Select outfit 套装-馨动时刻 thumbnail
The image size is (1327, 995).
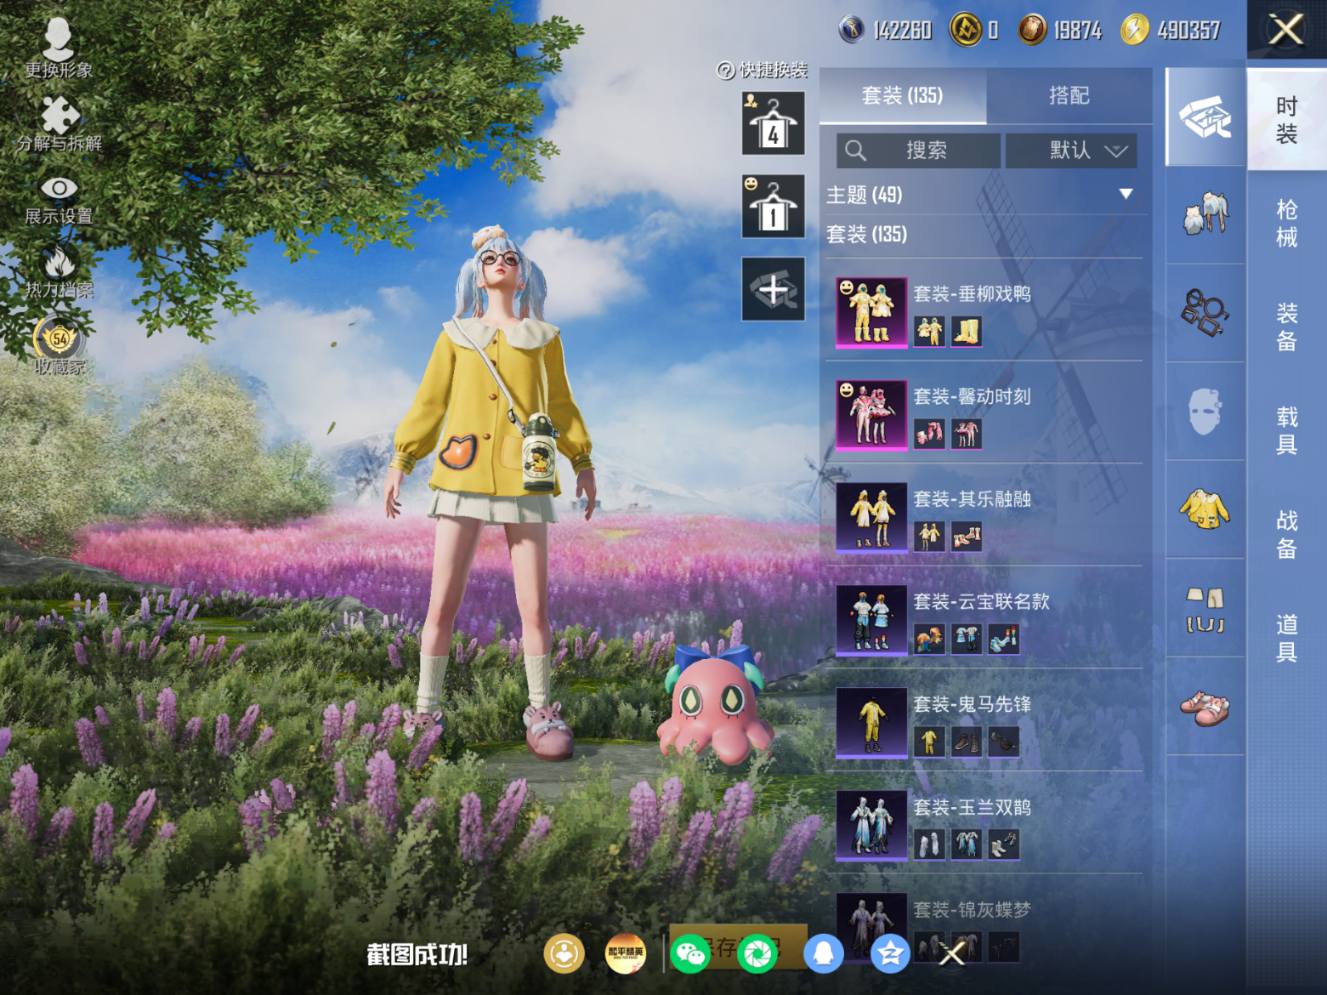(871, 415)
